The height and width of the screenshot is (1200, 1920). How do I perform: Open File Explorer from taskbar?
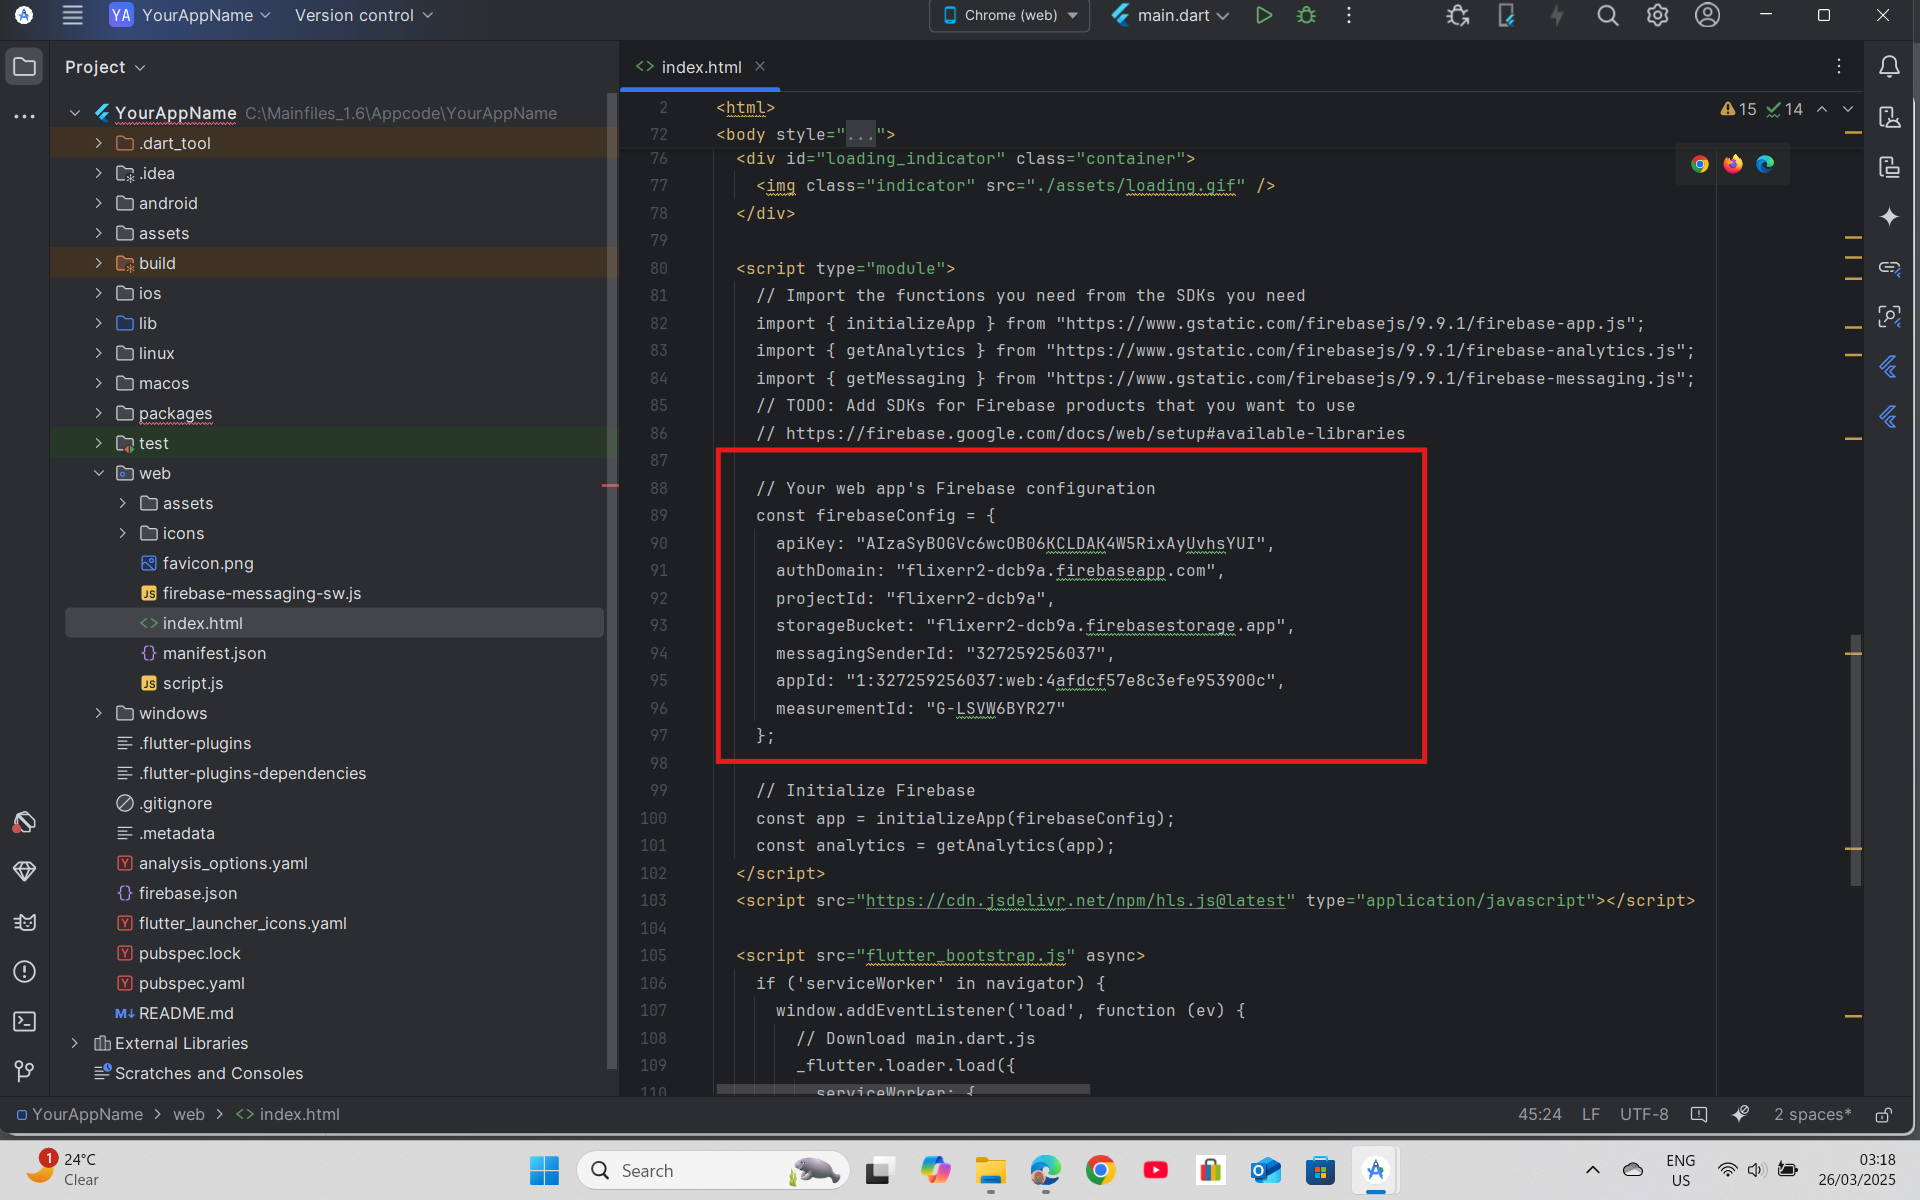pyautogui.click(x=990, y=1170)
